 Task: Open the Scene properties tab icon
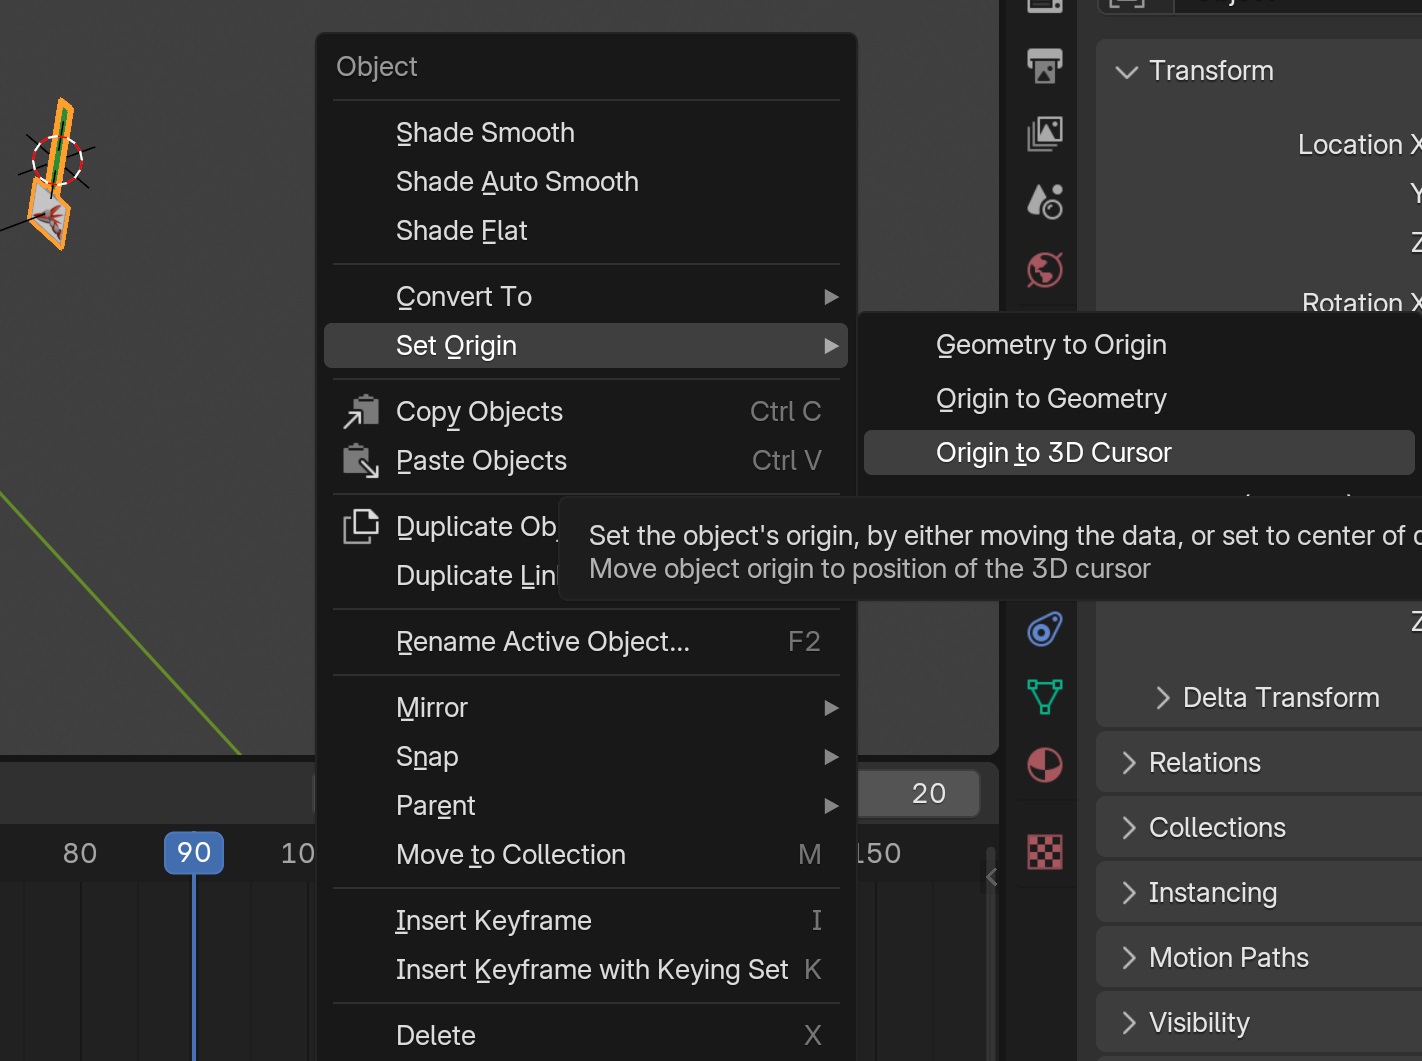(1045, 201)
